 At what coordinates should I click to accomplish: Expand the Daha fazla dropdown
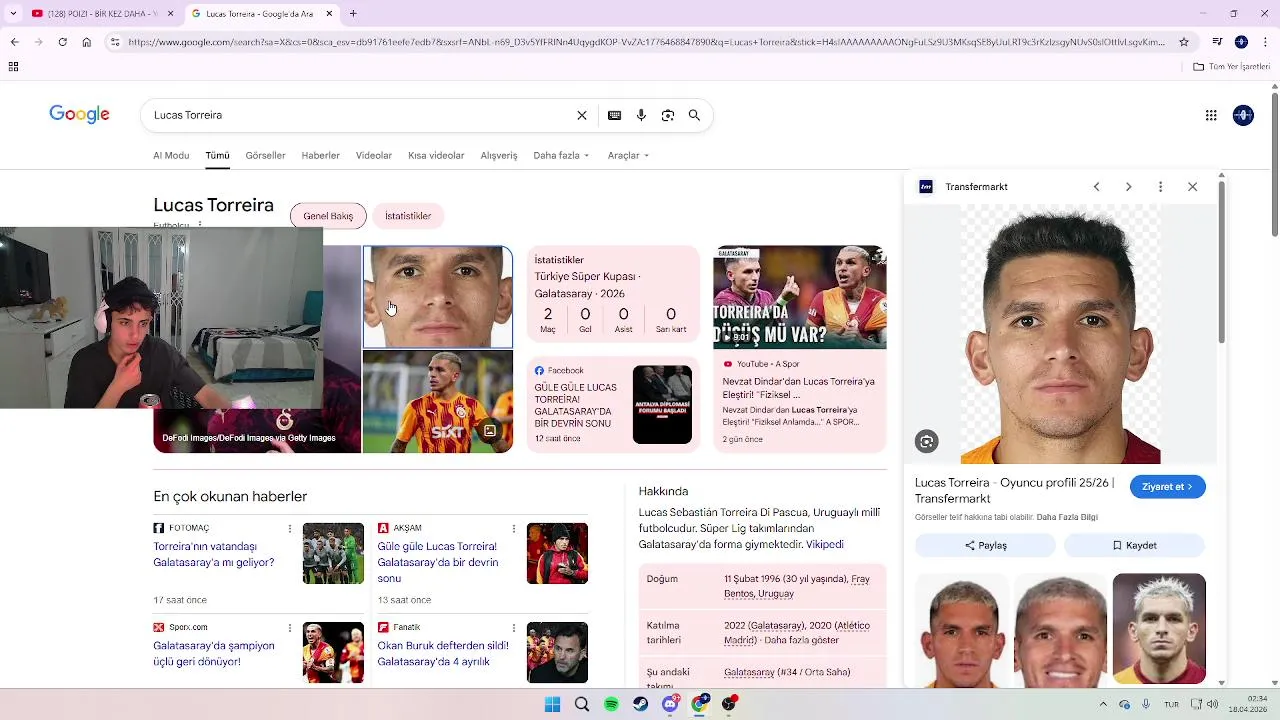click(x=561, y=156)
